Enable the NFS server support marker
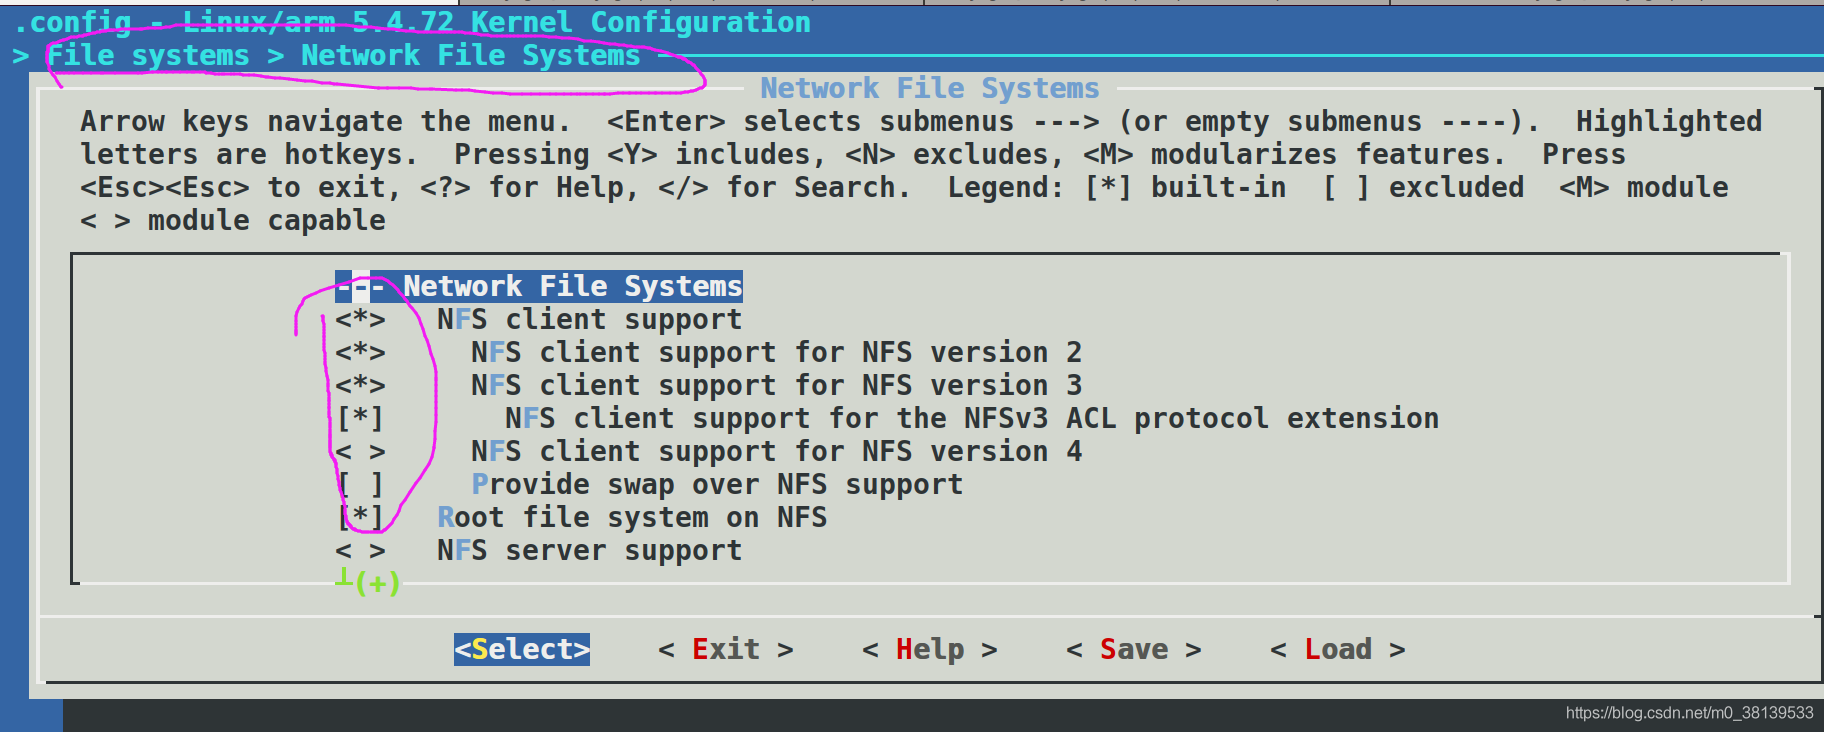 (360, 551)
